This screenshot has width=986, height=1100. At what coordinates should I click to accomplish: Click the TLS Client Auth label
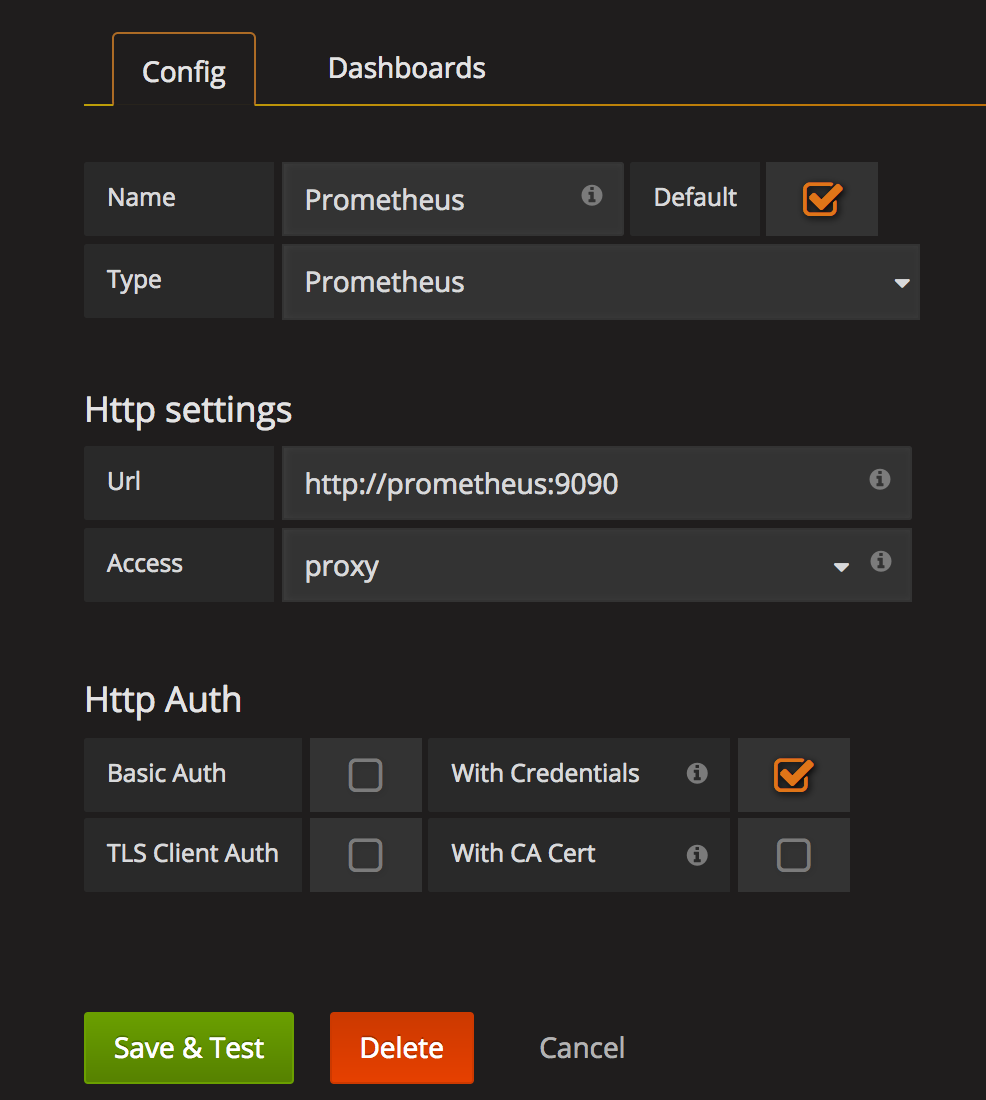[192, 853]
